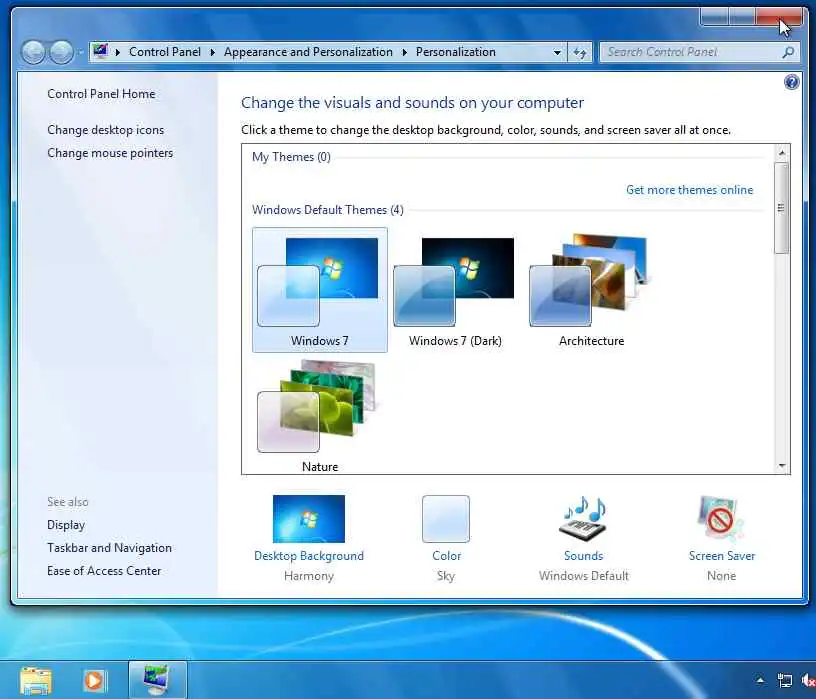The image size is (816, 699).
Task: Open Desktop Background settings icon
Action: coord(309,518)
